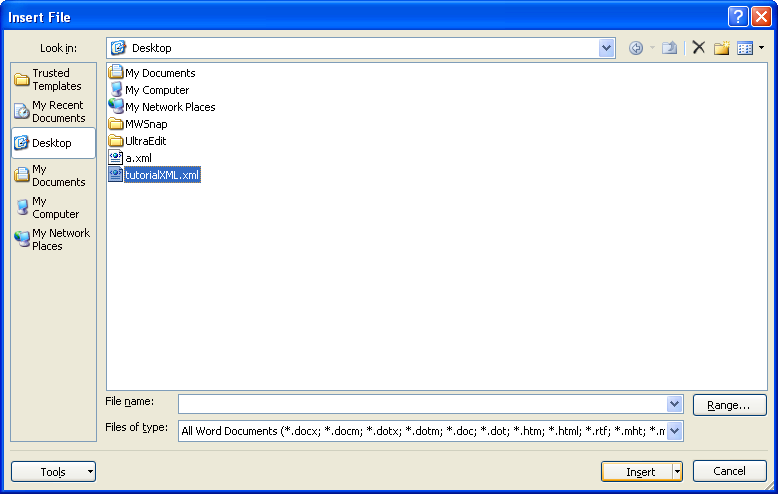
Task: Click the Back navigation arrow icon
Action: coord(636,48)
